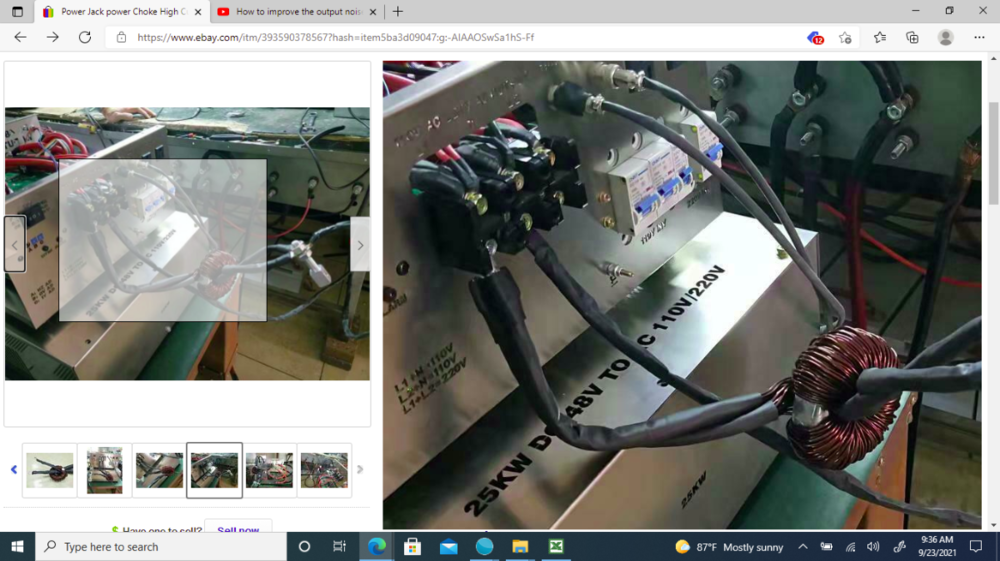1000x561 pixels.
Task: Open weather widget 87°F Mostly sunny
Action: click(730, 546)
